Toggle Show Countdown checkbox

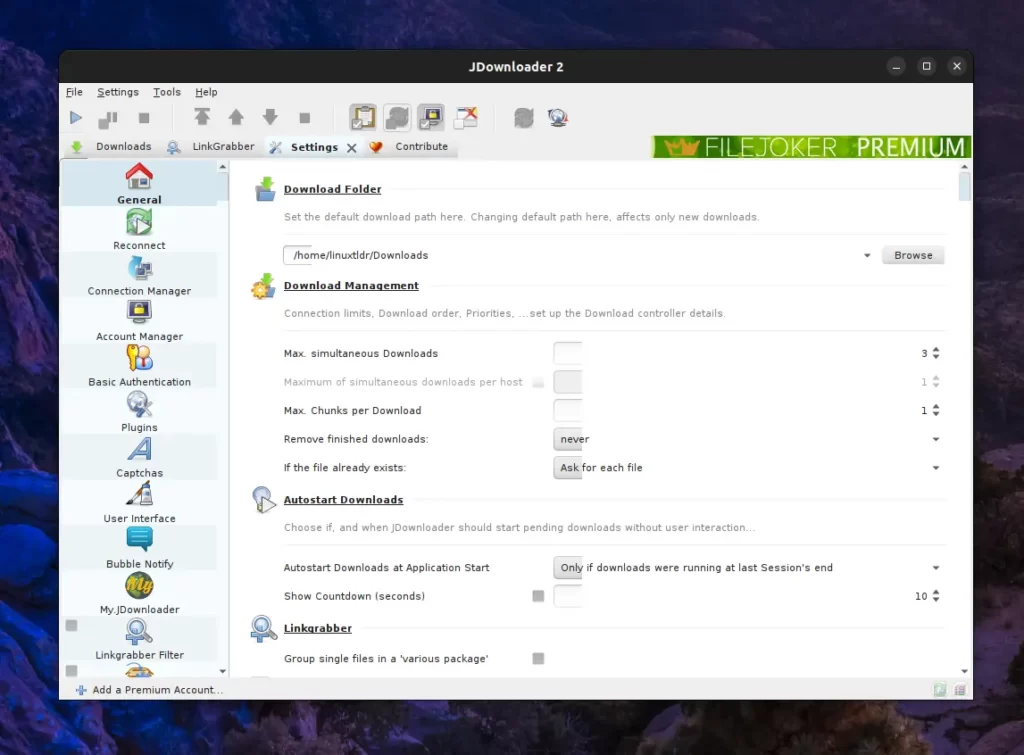coord(538,596)
